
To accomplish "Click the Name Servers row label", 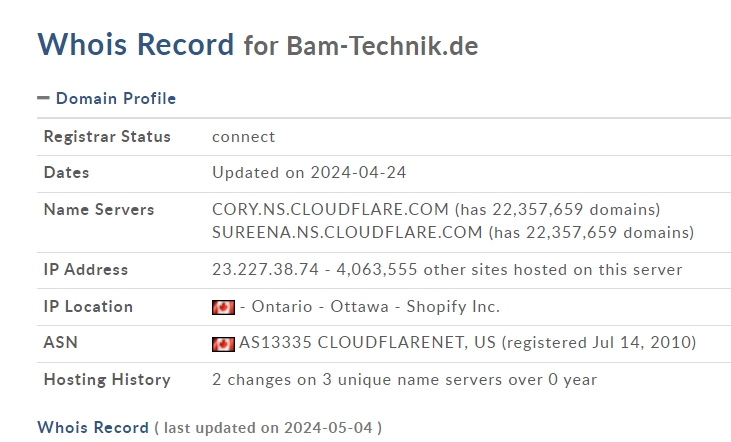I will click(99, 210).
